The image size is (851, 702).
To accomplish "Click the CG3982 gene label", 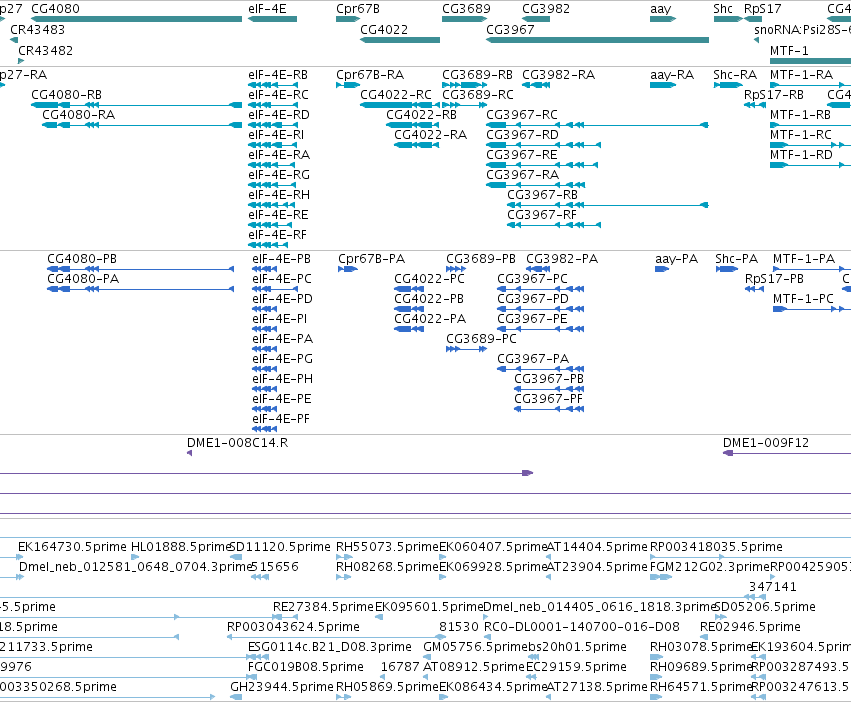I will 546,9.
